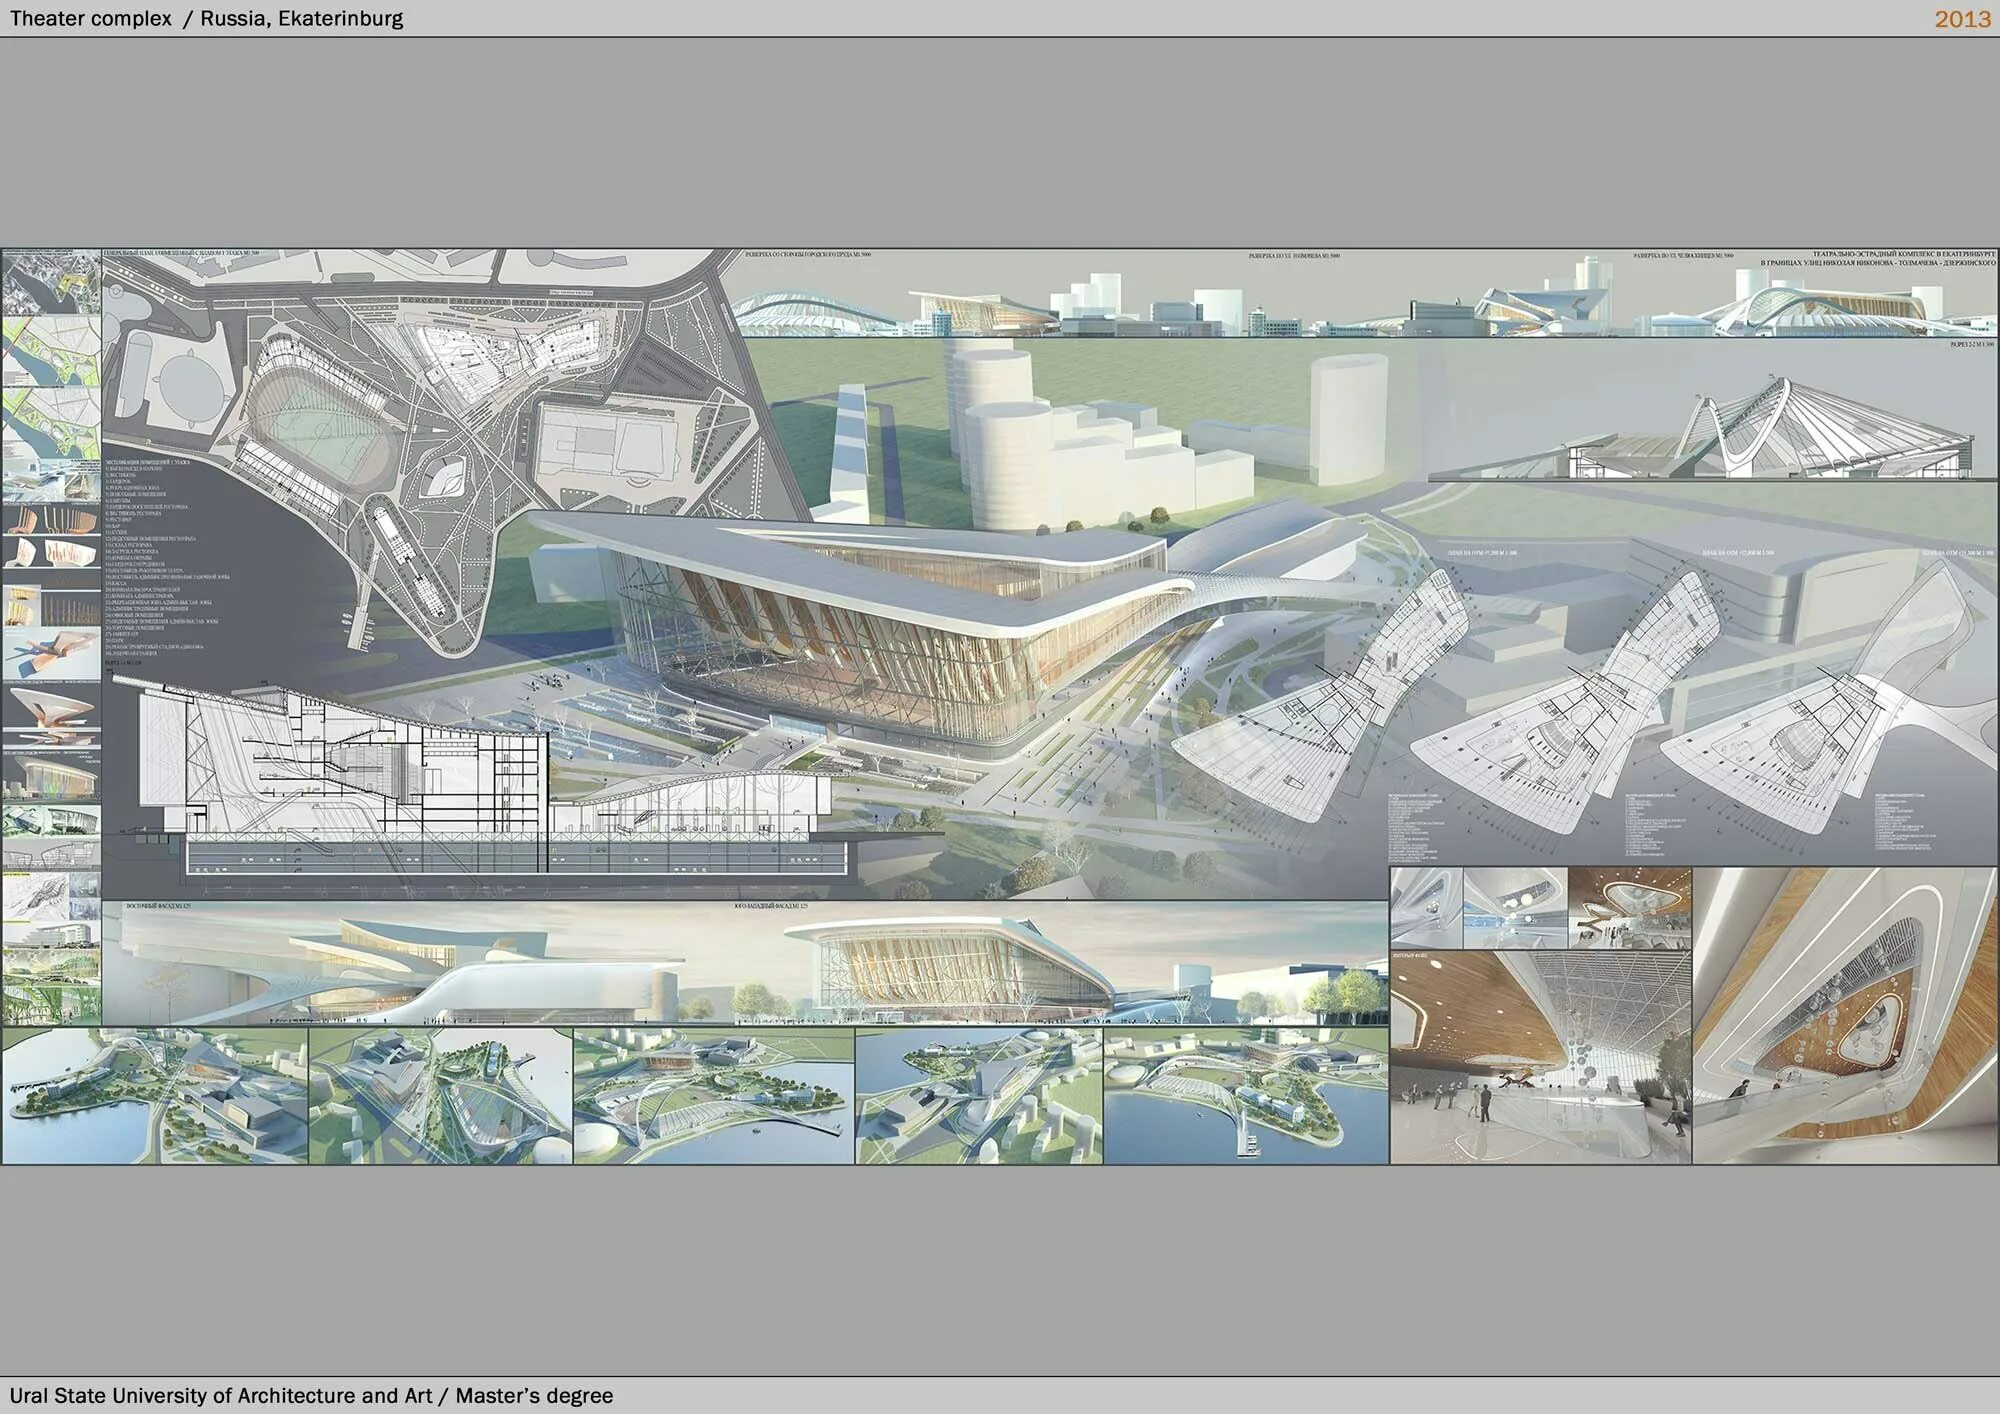Open the second bottom aerial render

(440, 1095)
